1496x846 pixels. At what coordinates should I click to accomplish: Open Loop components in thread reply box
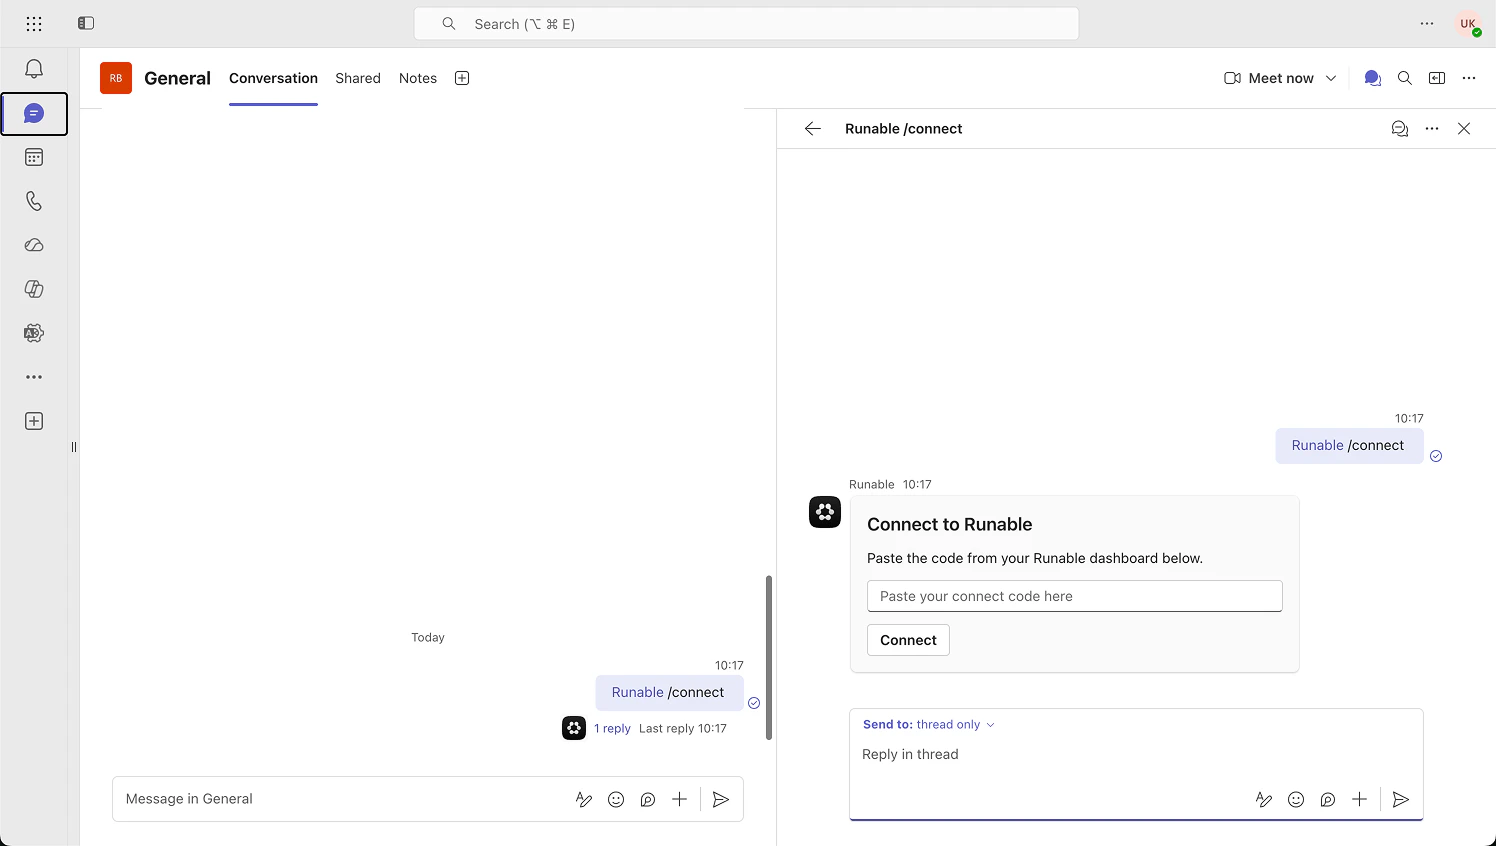(x=1328, y=799)
